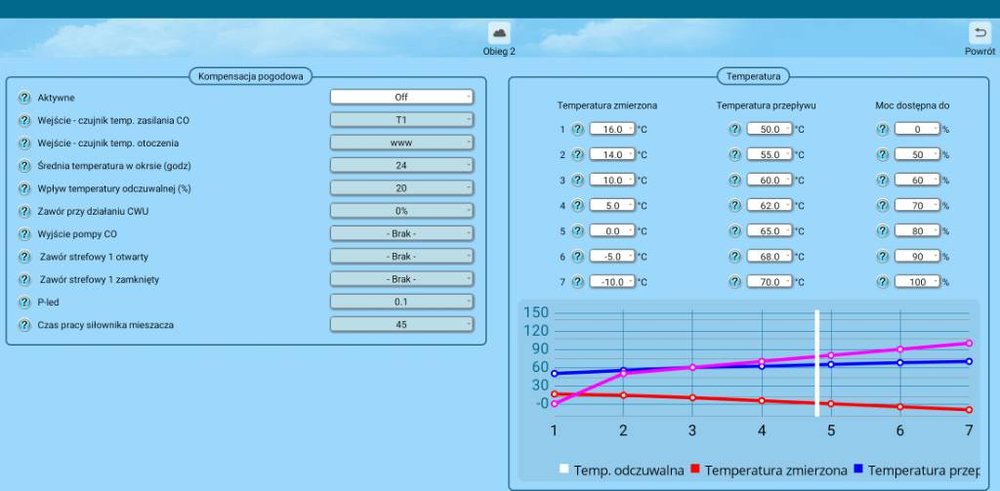The height and width of the screenshot is (491, 1000).
Task: Click the Wpływ temperatury odczuwalnej value 20
Action: click(x=401, y=188)
